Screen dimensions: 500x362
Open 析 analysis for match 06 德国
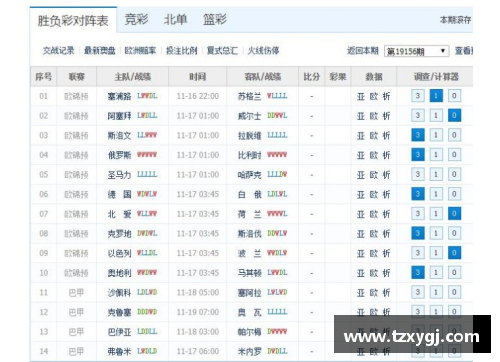coord(386,195)
